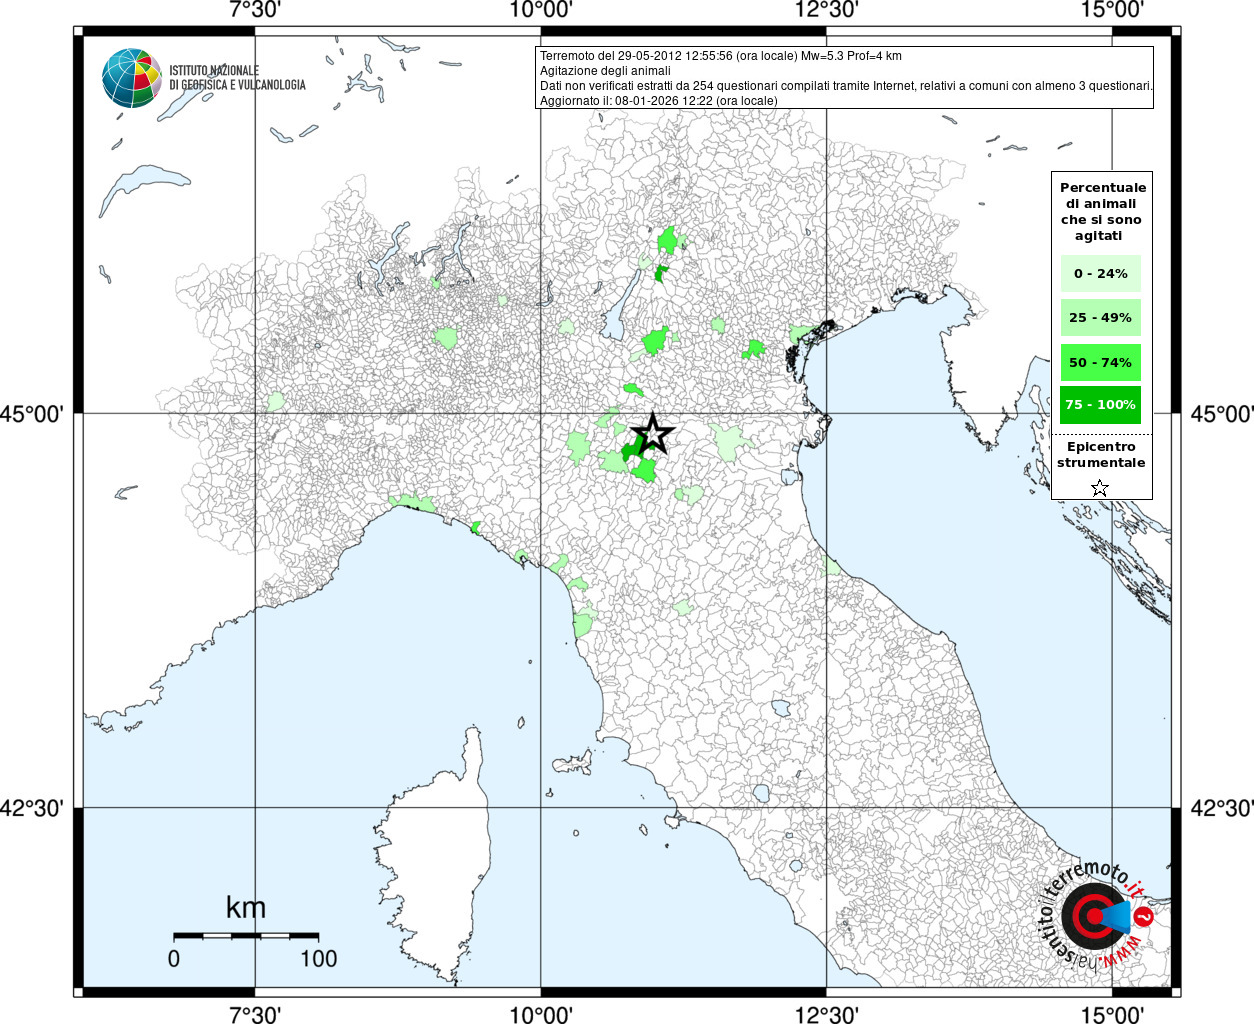This screenshot has height=1024, width=1254.
Task: Click the 75 - 100% legend swatch
Action: point(1101,405)
